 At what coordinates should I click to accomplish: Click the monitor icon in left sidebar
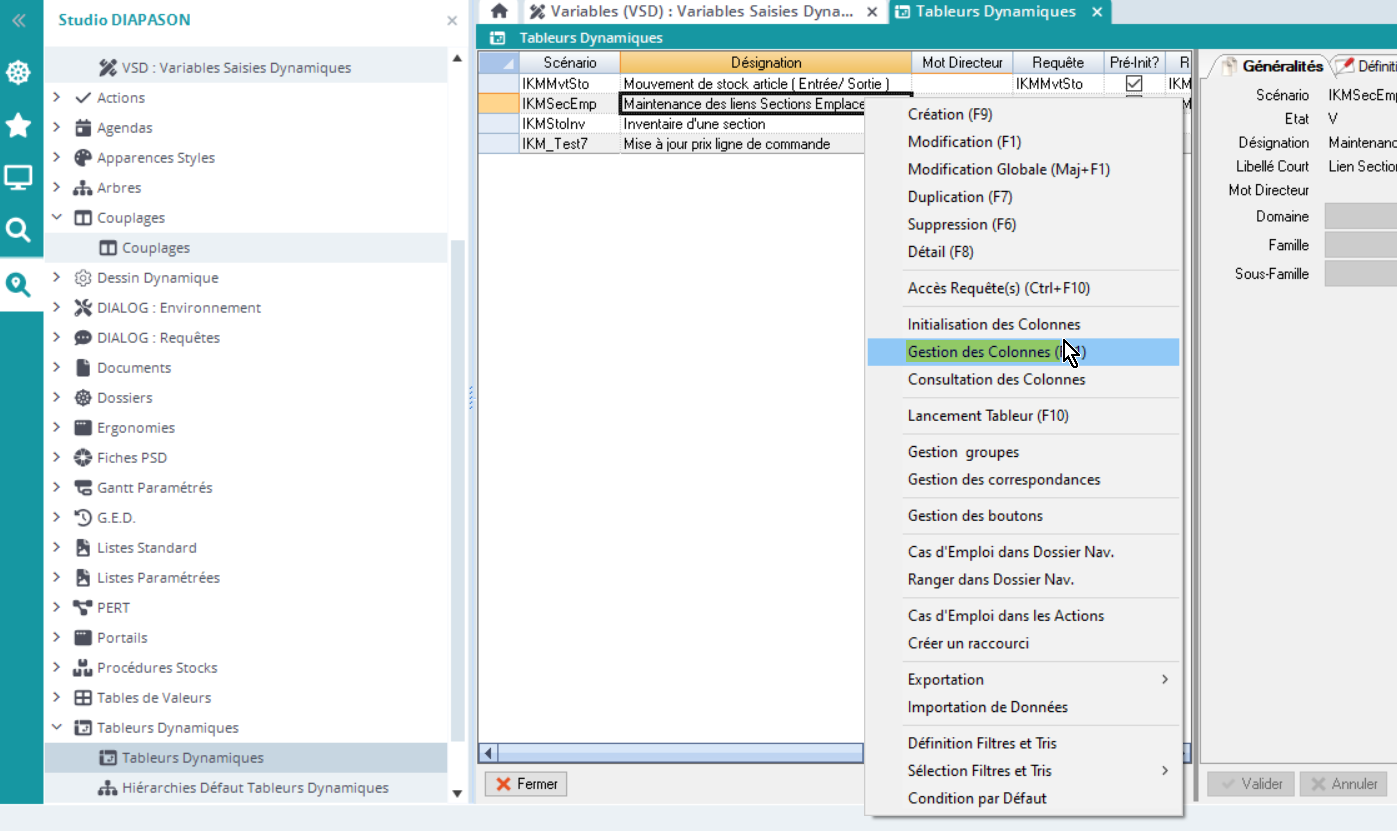coord(18,179)
